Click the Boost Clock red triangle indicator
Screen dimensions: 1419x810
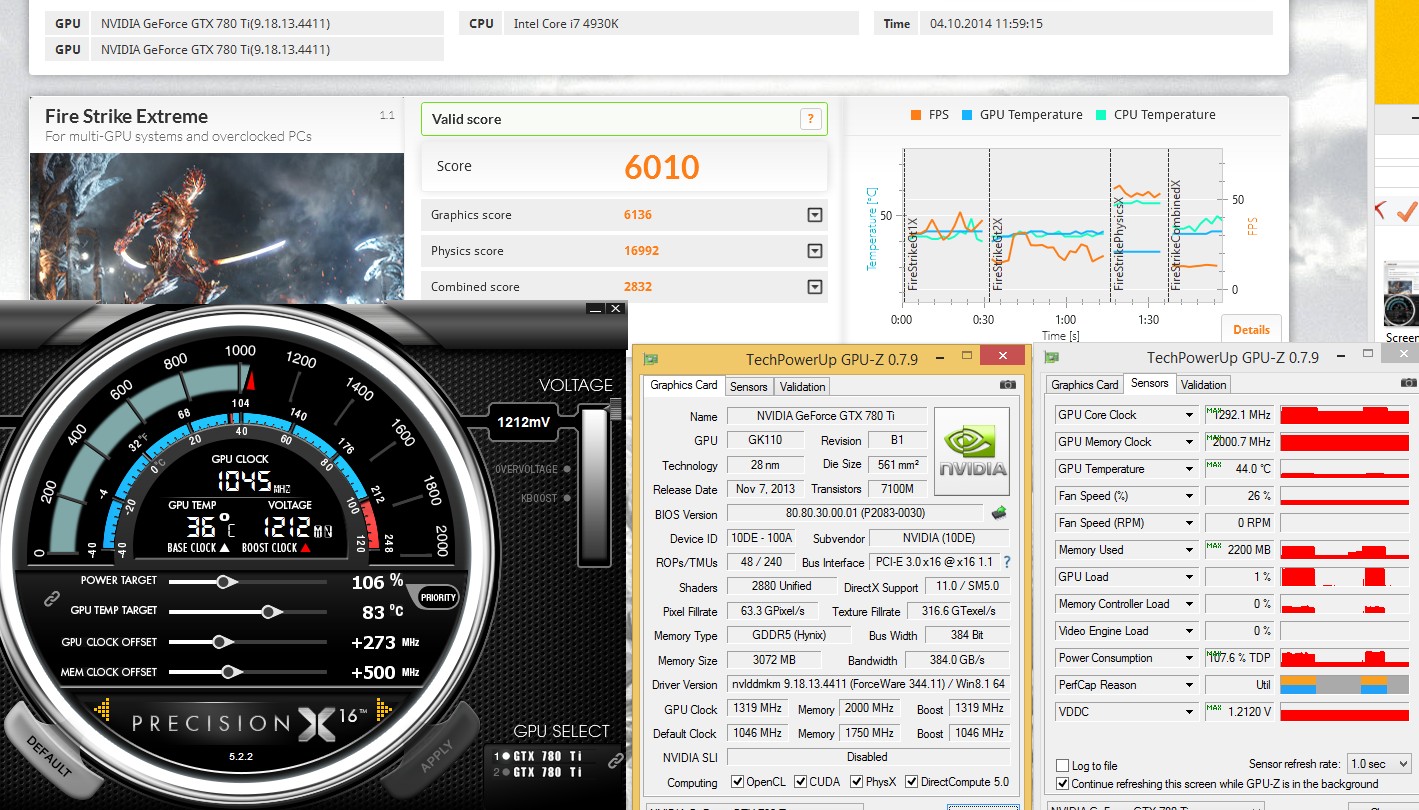(x=304, y=548)
